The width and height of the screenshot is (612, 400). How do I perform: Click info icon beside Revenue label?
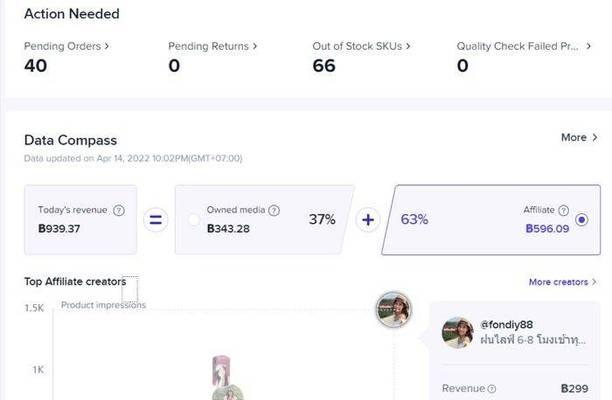click(x=492, y=389)
